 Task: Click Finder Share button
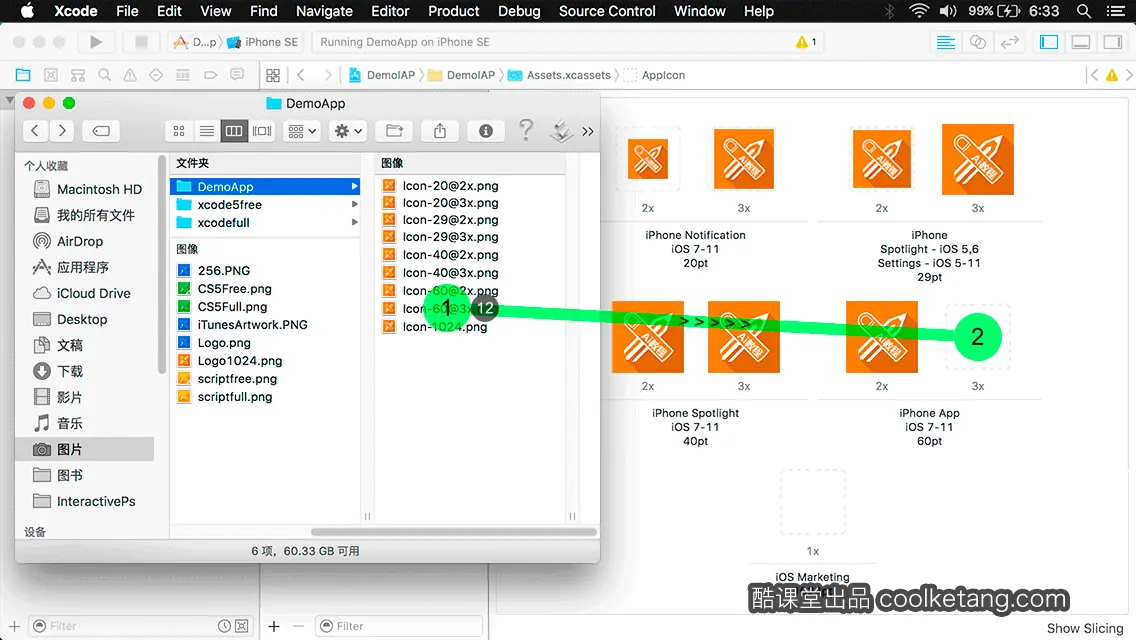point(440,131)
